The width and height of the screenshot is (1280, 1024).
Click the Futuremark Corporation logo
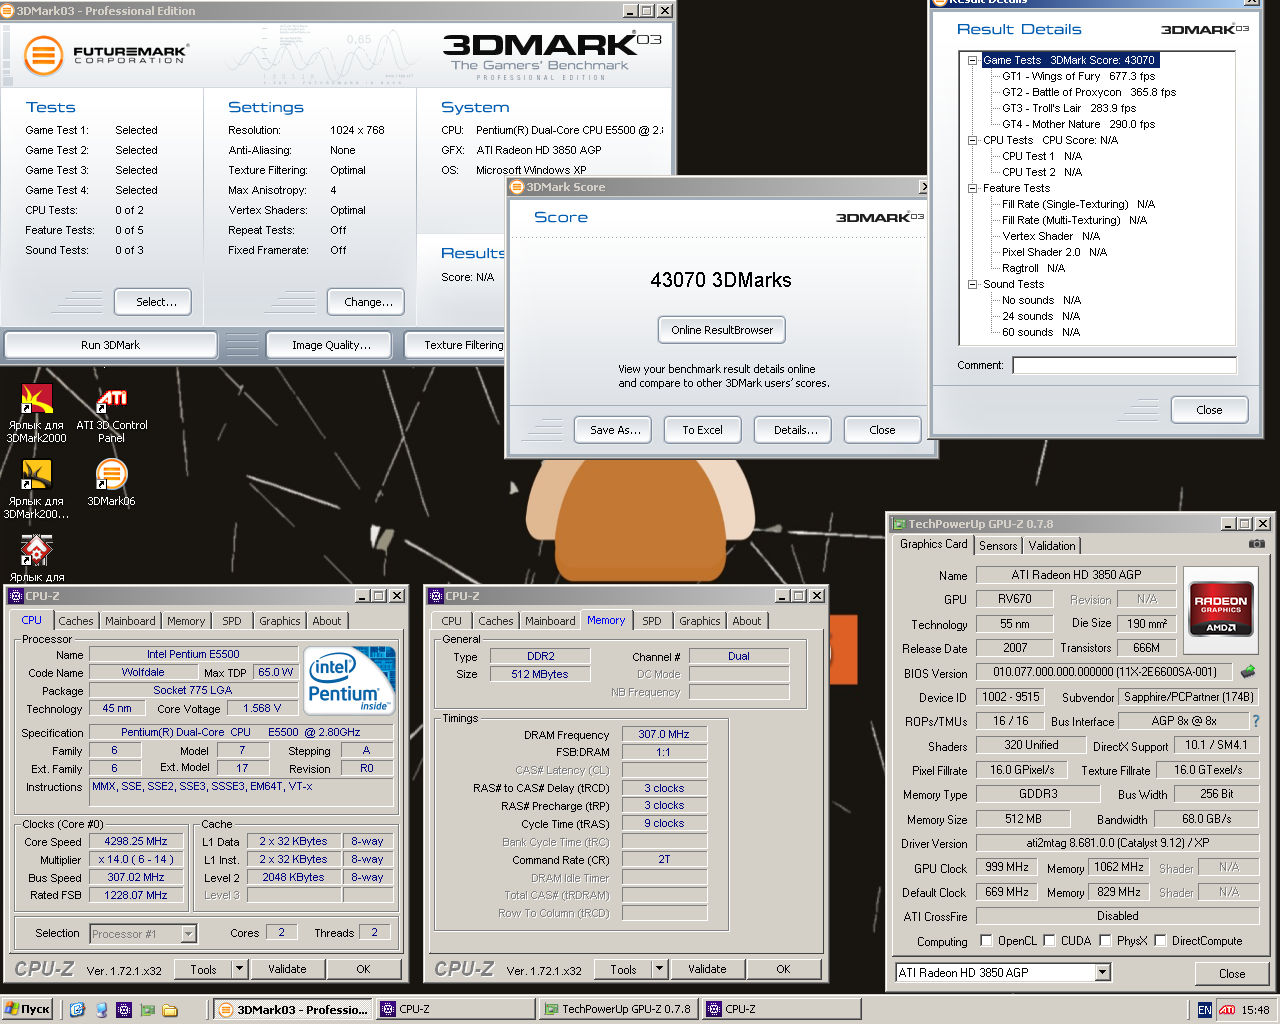coord(106,55)
